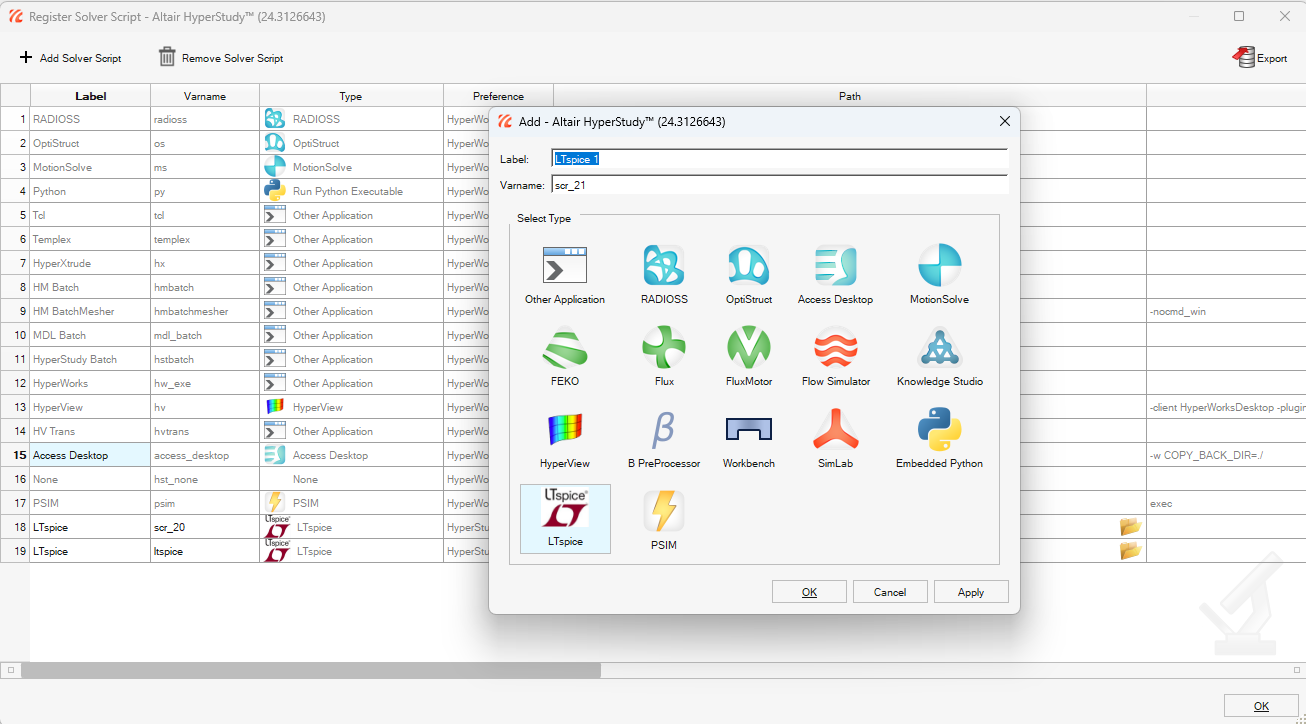Click Apply in the Add dialog
The width and height of the screenshot is (1306, 724).
pyautogui.click(x=971, y=592)
